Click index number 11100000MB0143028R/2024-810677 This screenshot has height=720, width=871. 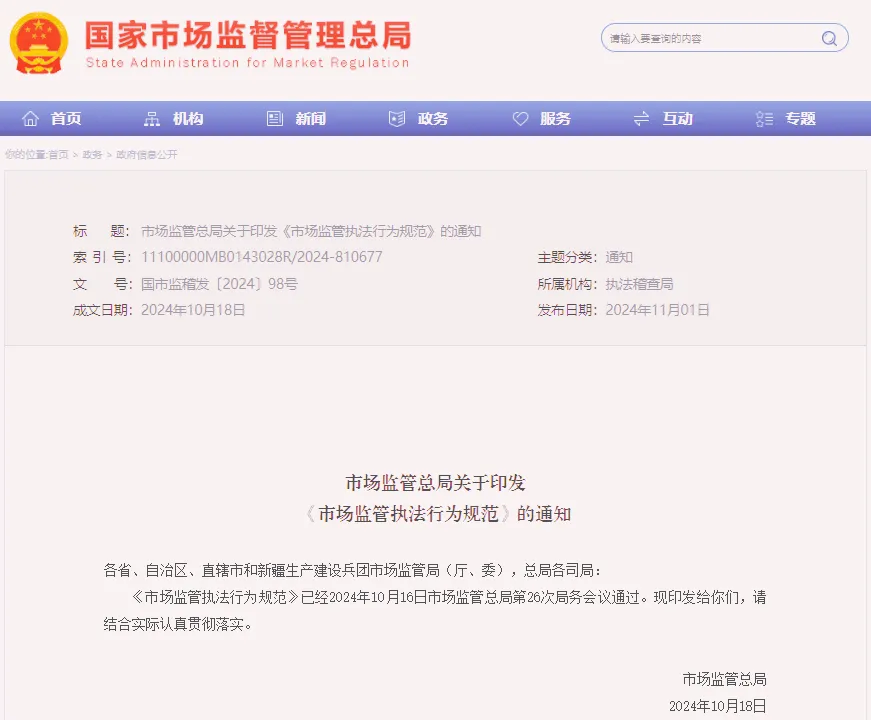pos(262,257)
